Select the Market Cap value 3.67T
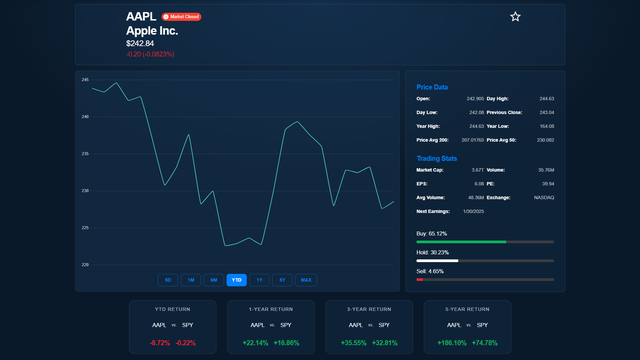 click(x=478, y=170)
